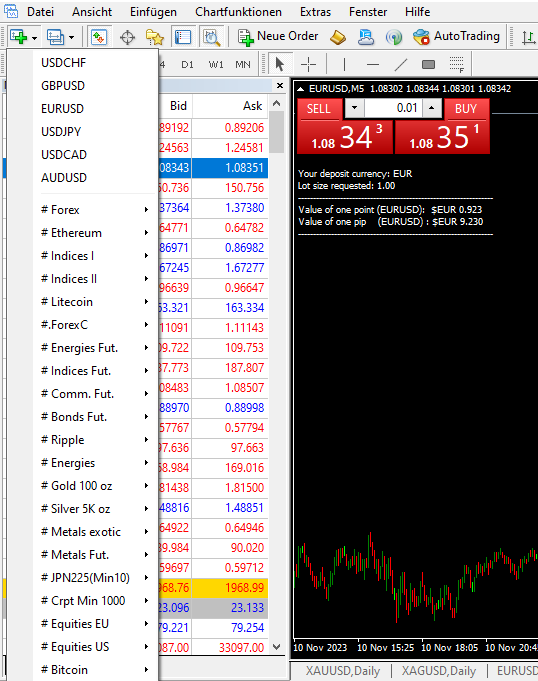Click the Neue Order button
Viewport: 538px width, 681px height.
pos(278,37)
